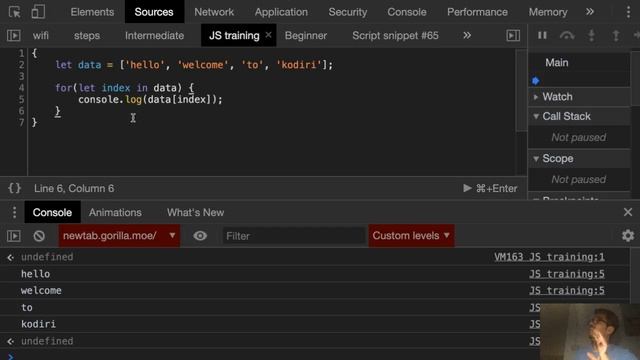
Task: Open the Application panel
Action: [x=281, y=12]
